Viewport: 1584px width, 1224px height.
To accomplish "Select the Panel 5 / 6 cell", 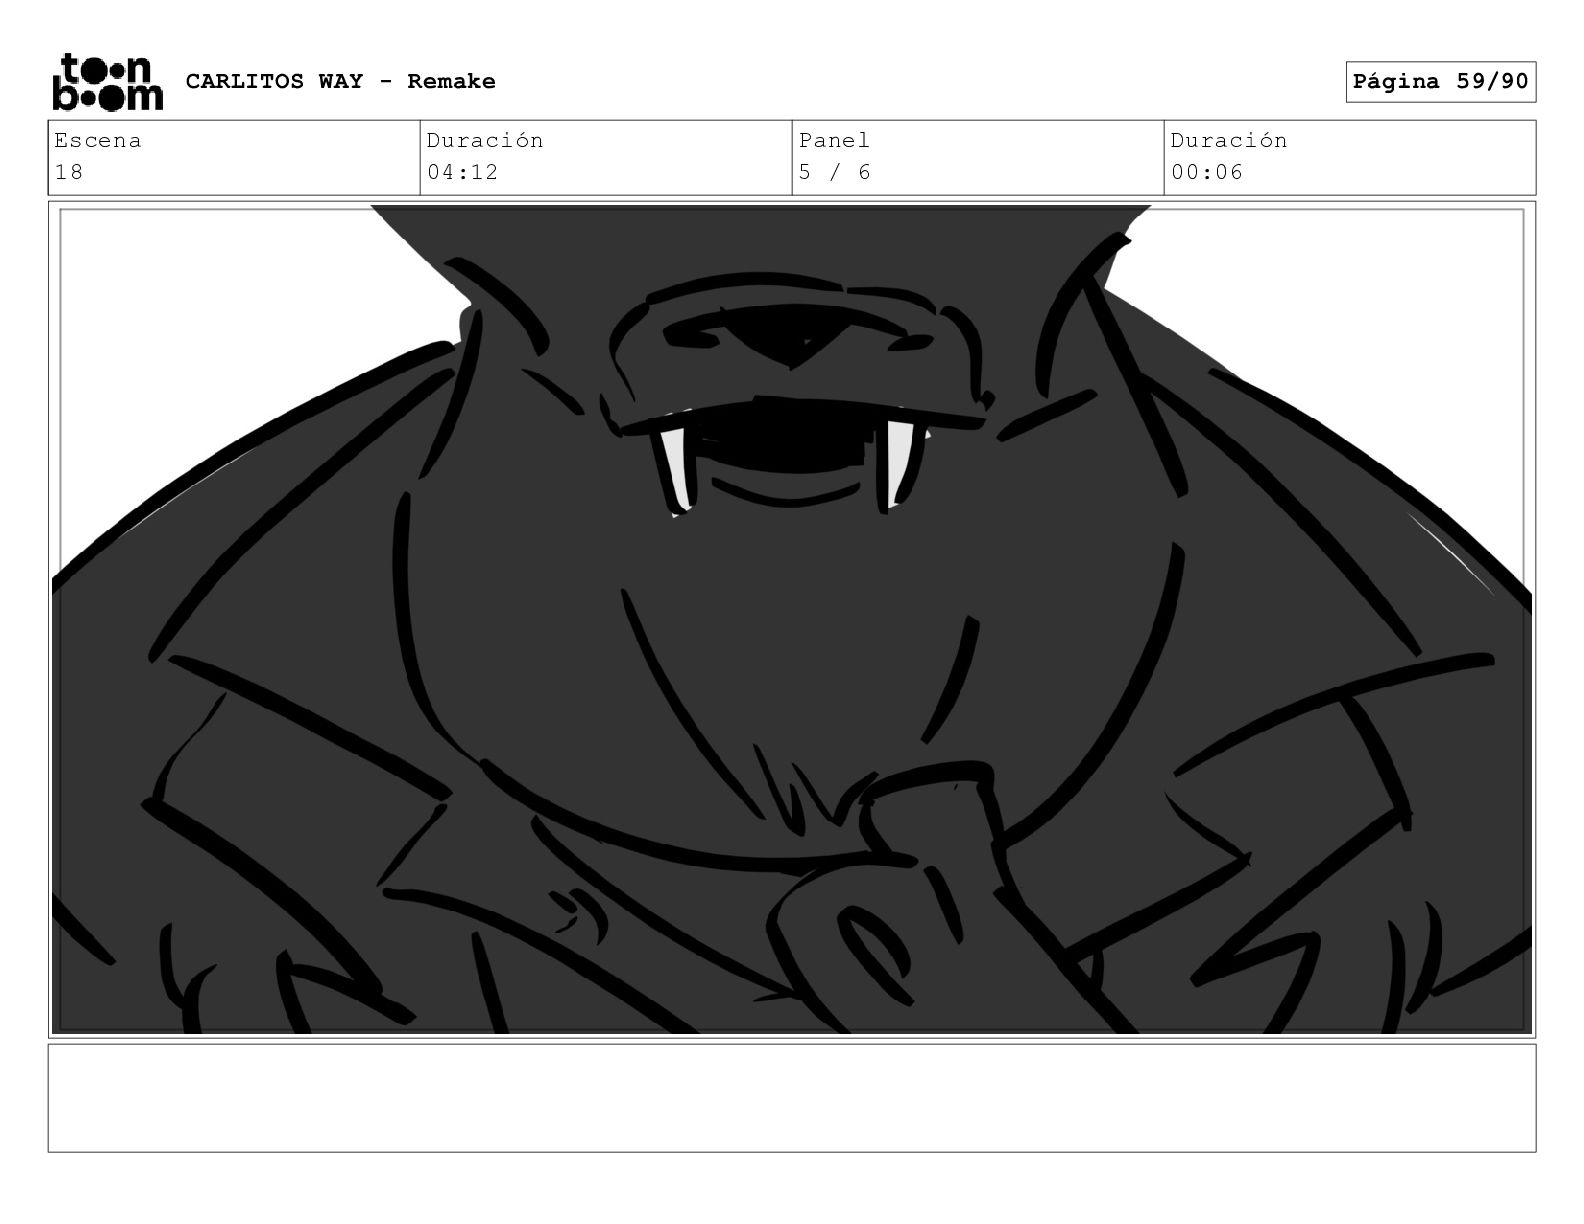I will 978,158.
